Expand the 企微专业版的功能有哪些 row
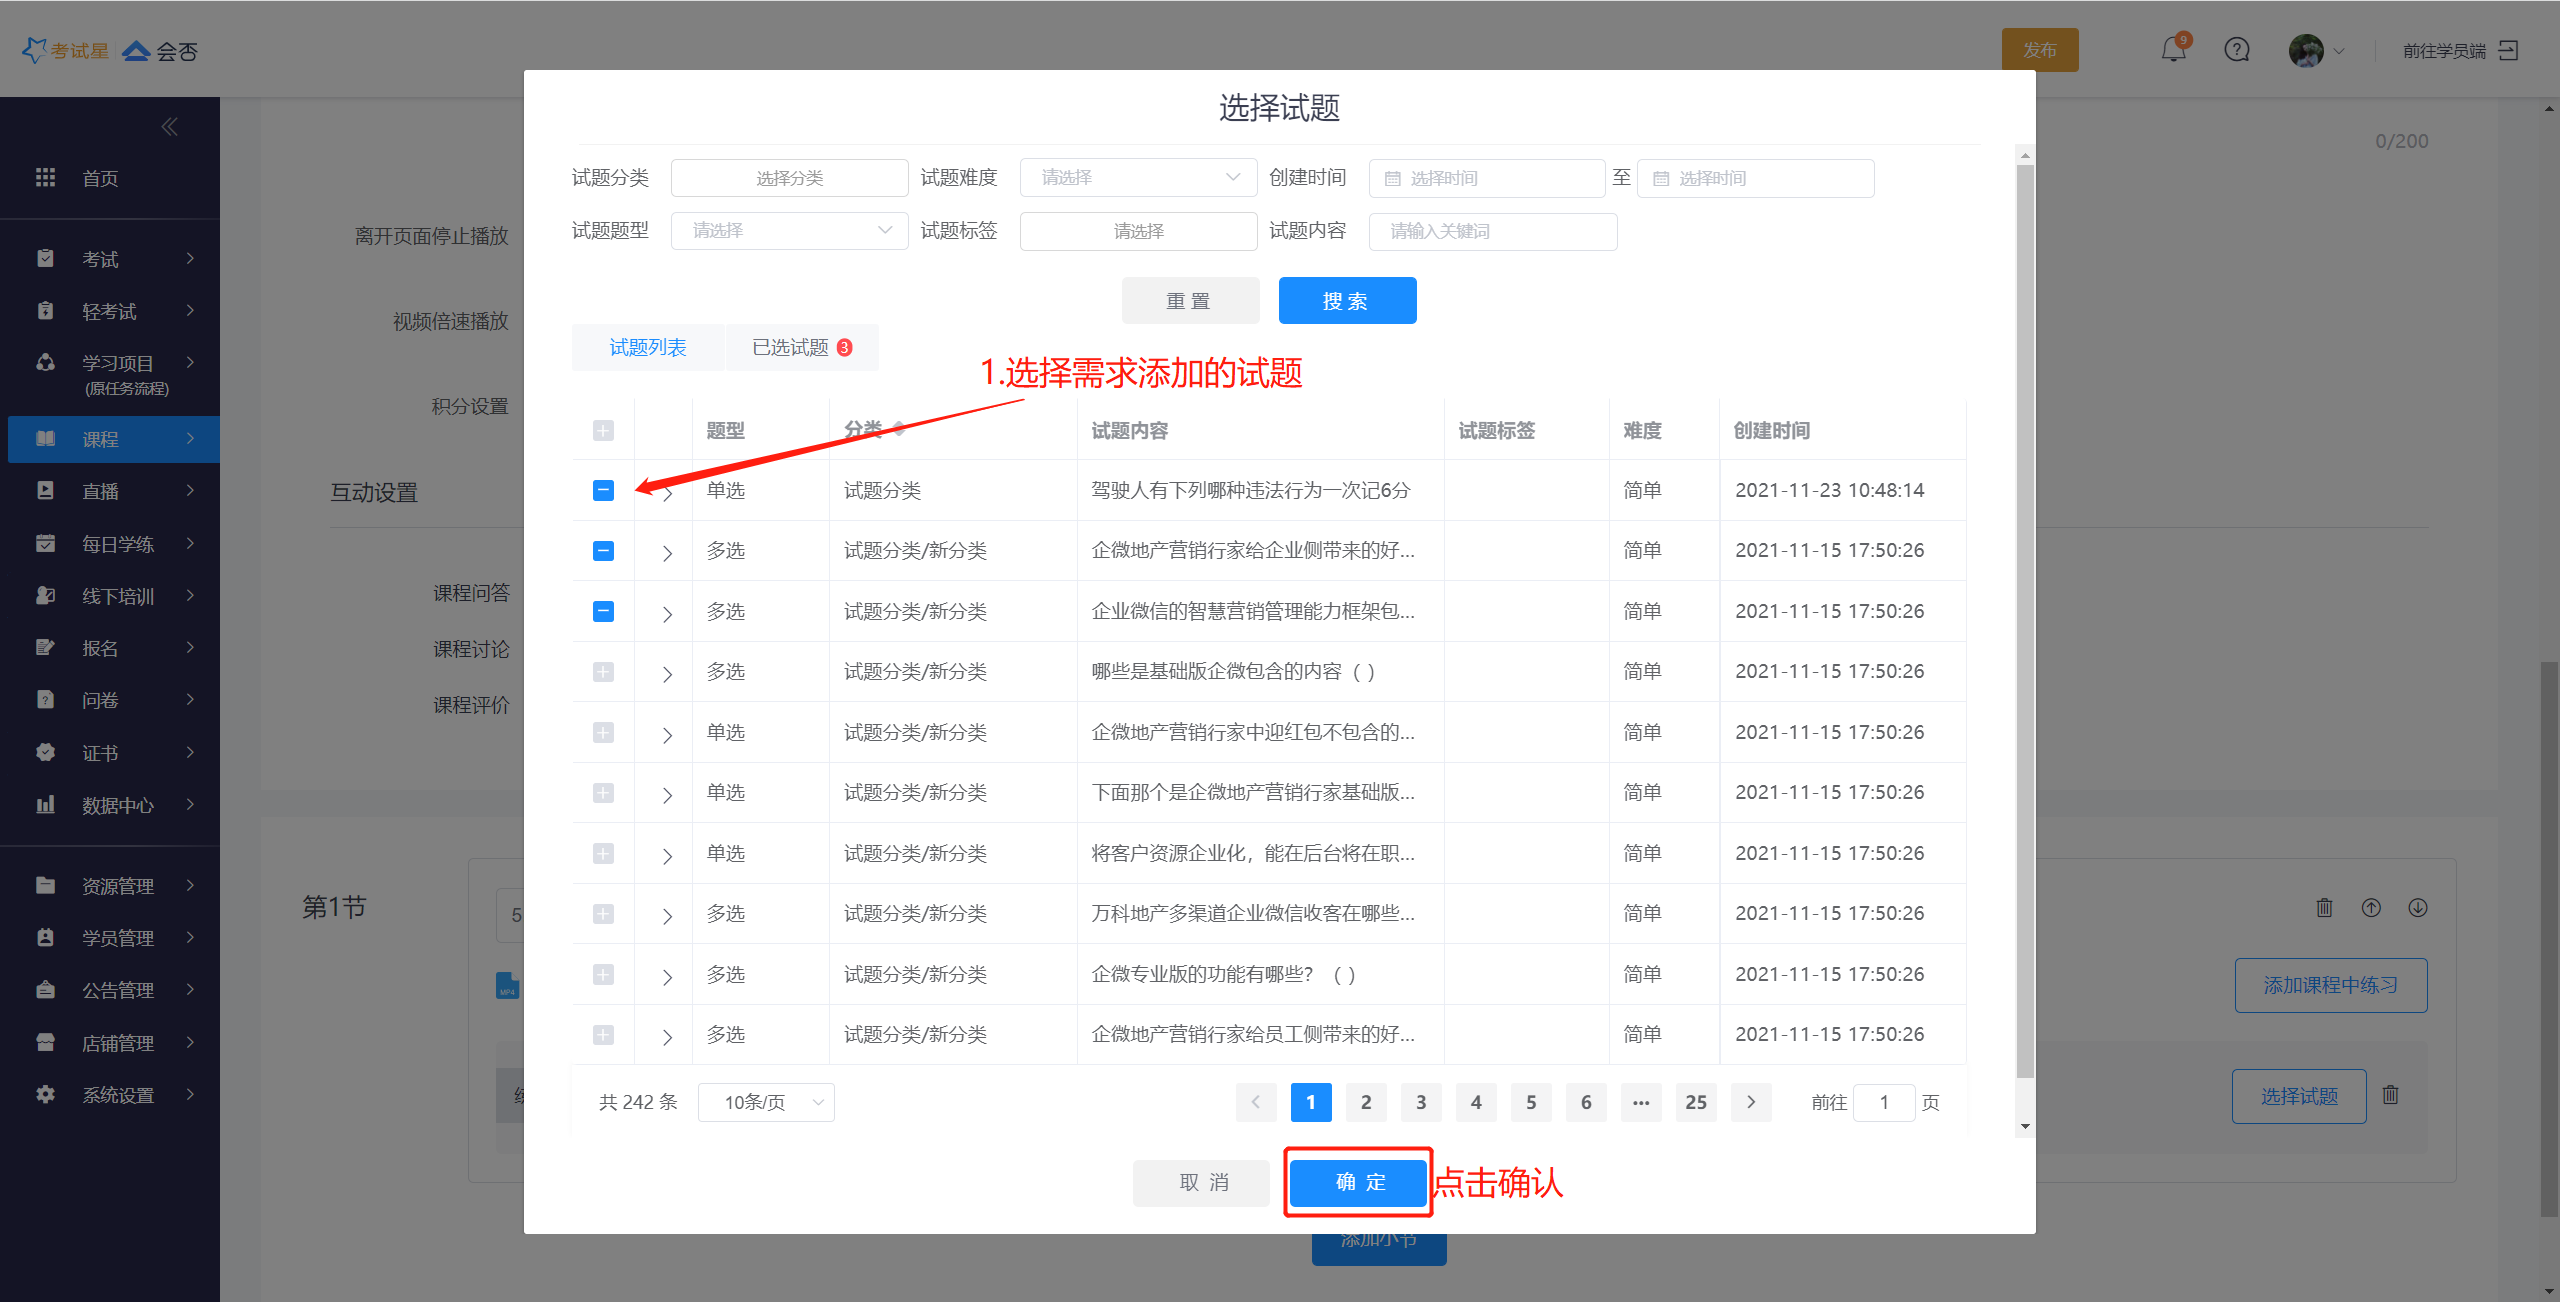Image resolution: width=2560 pixels, height=1302 pixels. (667, 977)
